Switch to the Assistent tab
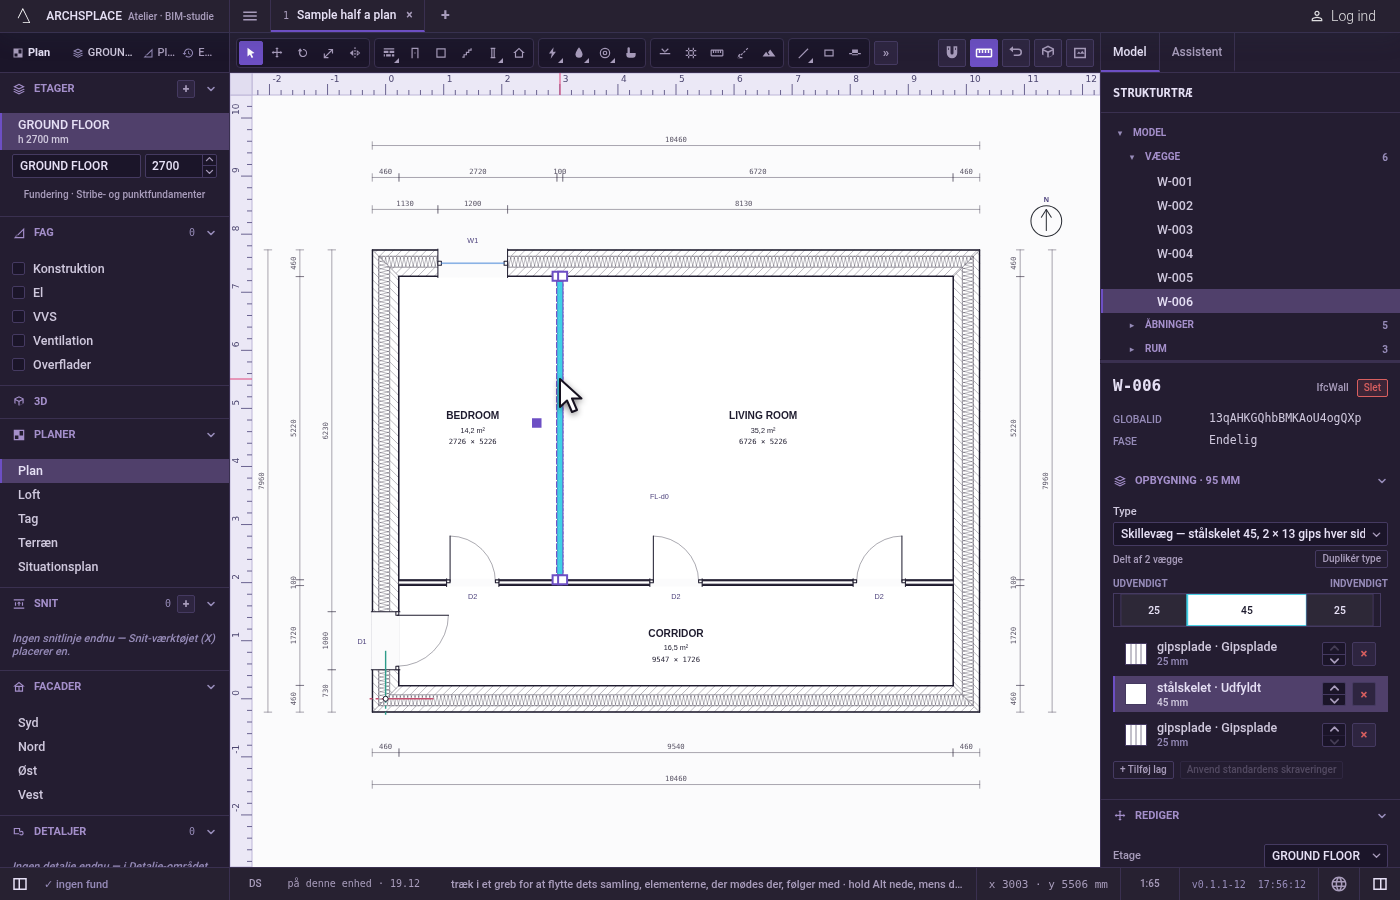 pyautogui.click(x=1197, y=52)
